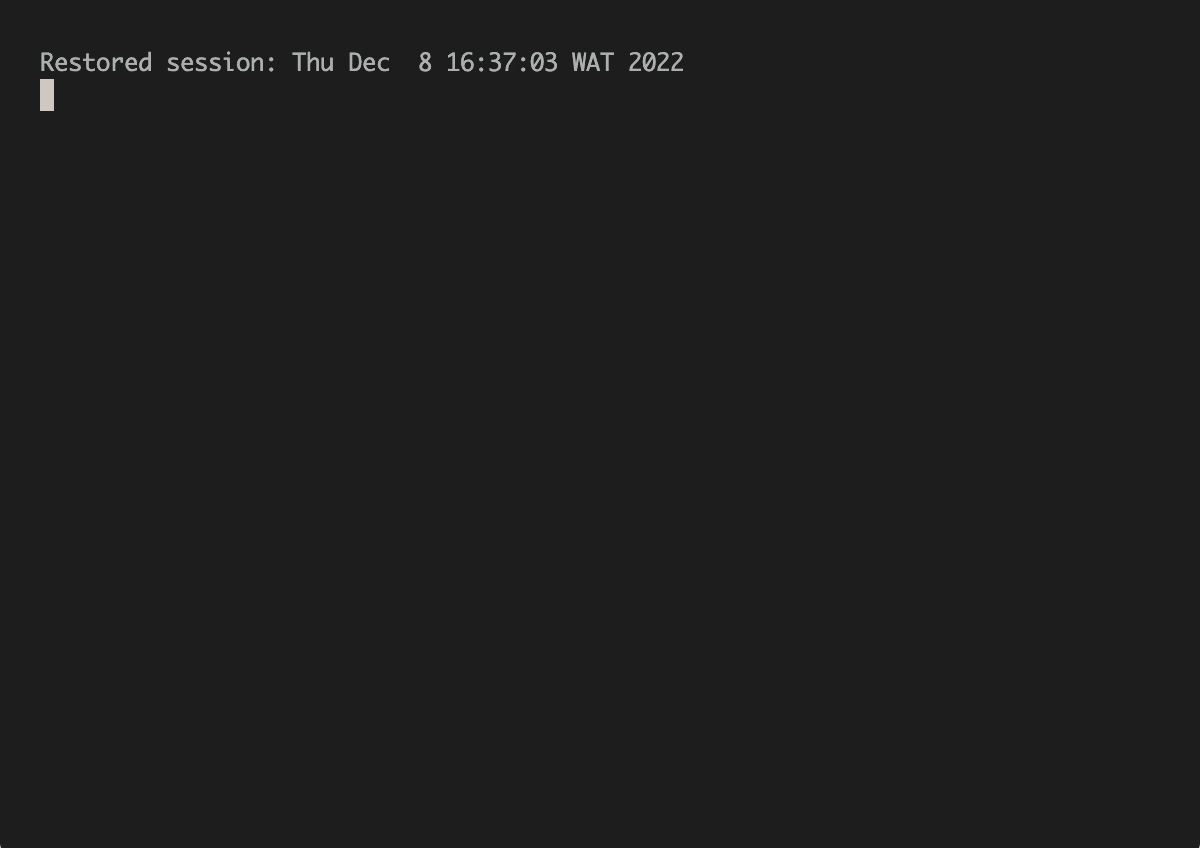Click the year "2022" at the line end
Image resolution: width=1200 pixels, height=848 pixels.
tap(656, 62)
